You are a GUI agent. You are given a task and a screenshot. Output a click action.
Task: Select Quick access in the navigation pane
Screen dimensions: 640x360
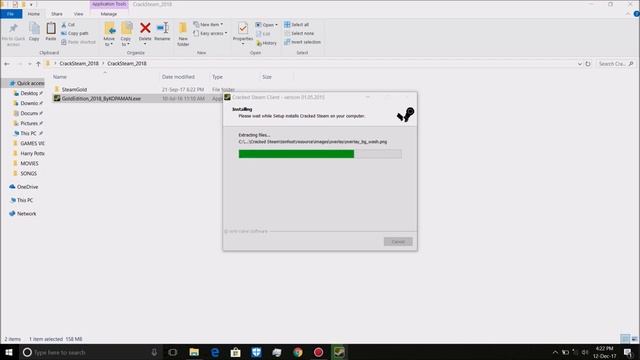pos(27,83)
